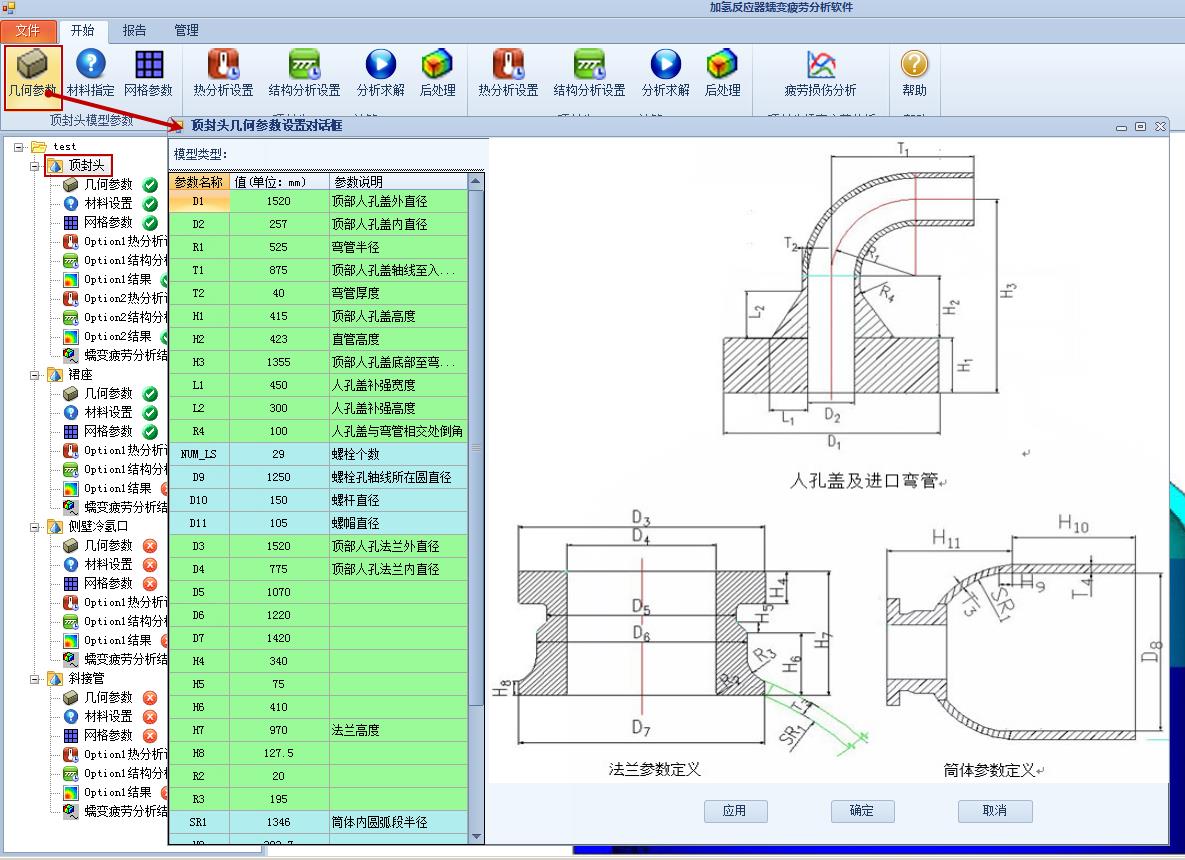The height and width of the screenshot is (860, 1185).
Task: Select the 斜接管 tree node label
Action: [x=87, y=679]
